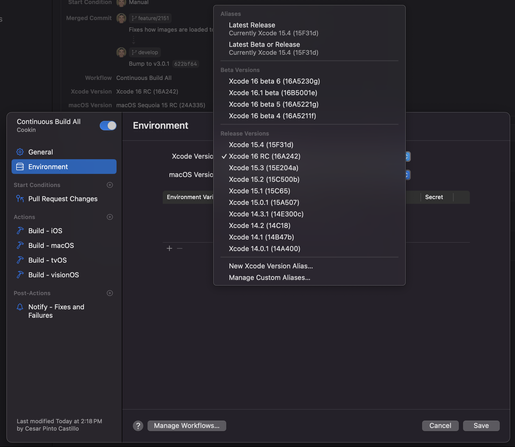
Task: Select Xcode 14.3.1 (14E300c)
Action: (309, 214)
